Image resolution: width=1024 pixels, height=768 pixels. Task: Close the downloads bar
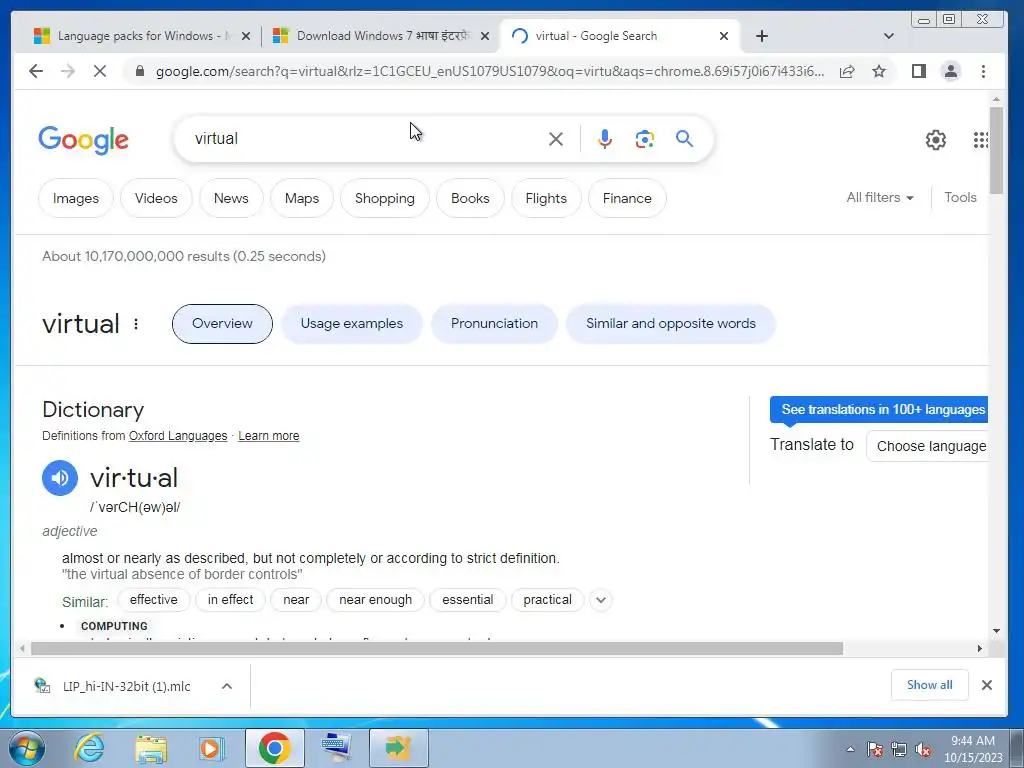[x=987, y=685]
